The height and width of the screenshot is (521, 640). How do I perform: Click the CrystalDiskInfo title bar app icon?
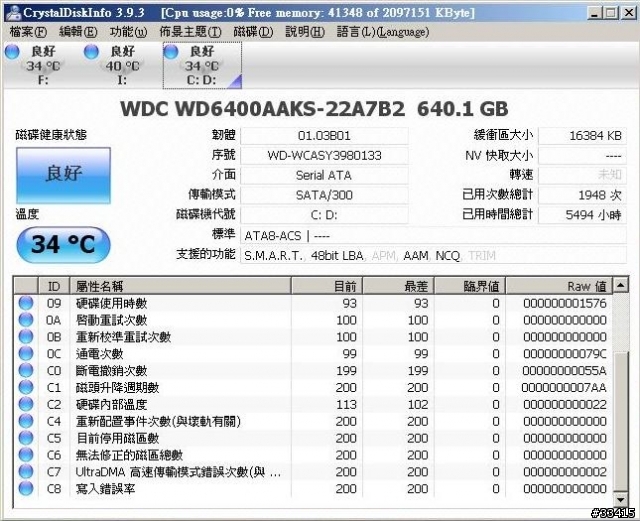coord(13,13)
